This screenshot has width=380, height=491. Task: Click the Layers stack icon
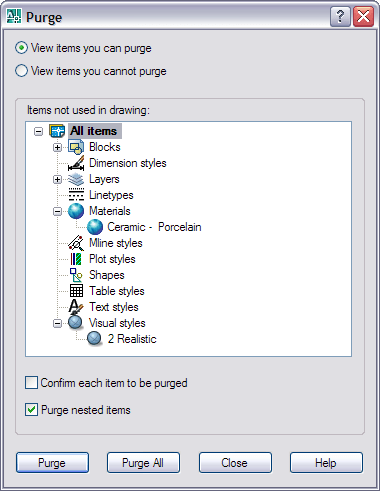point(76,179)
